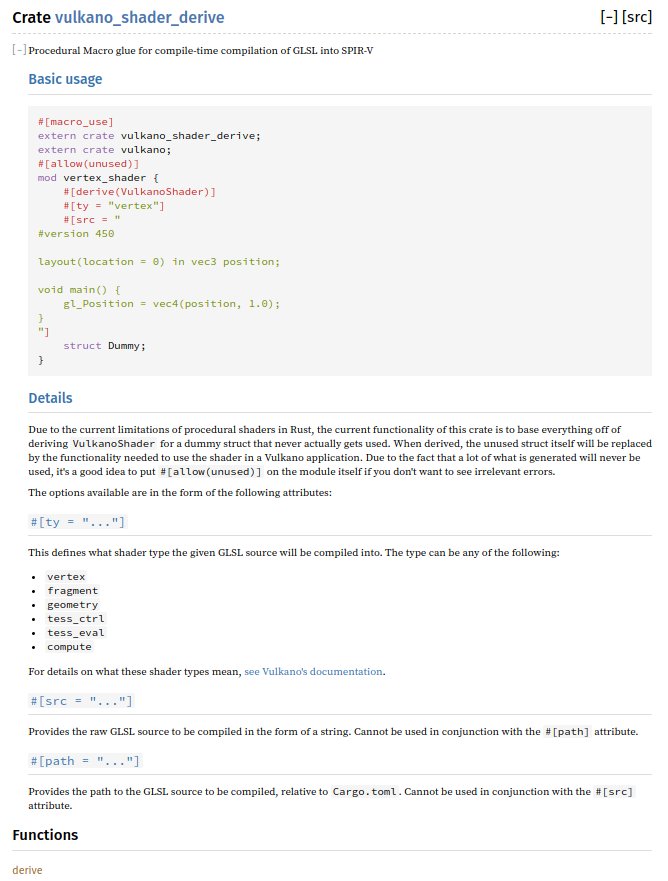Click "#version 450" in the code block
The width and height of the screenshot is (668, 881).
[76, 234]
